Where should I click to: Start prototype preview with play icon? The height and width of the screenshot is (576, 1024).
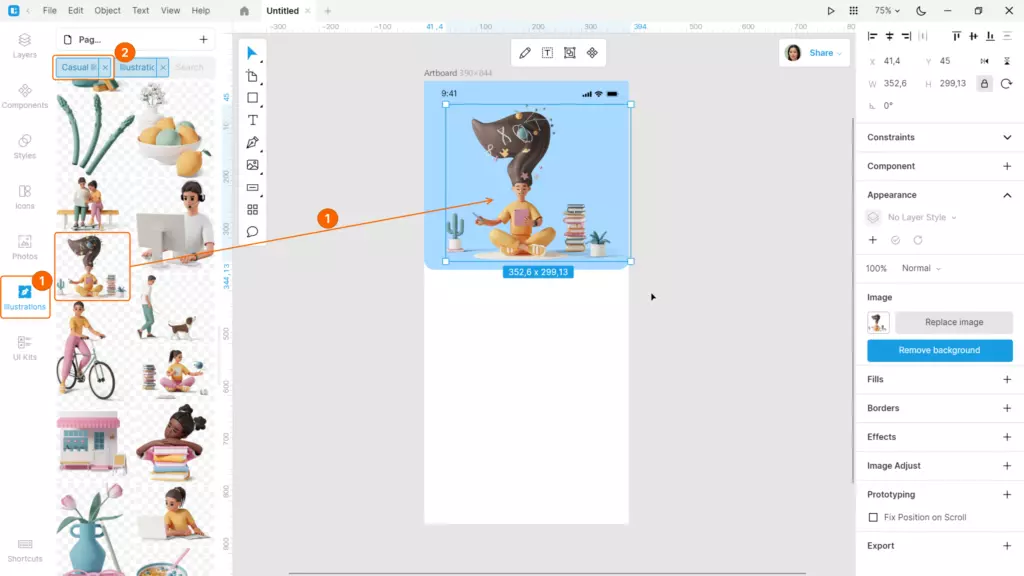(831, 10)
